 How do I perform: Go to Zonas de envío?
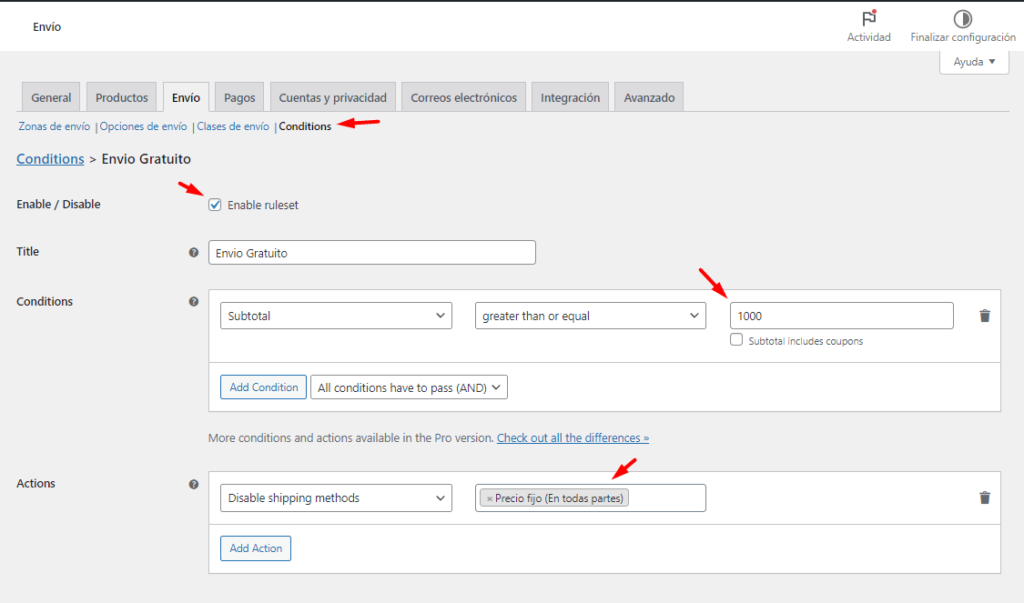click(54, 126)
